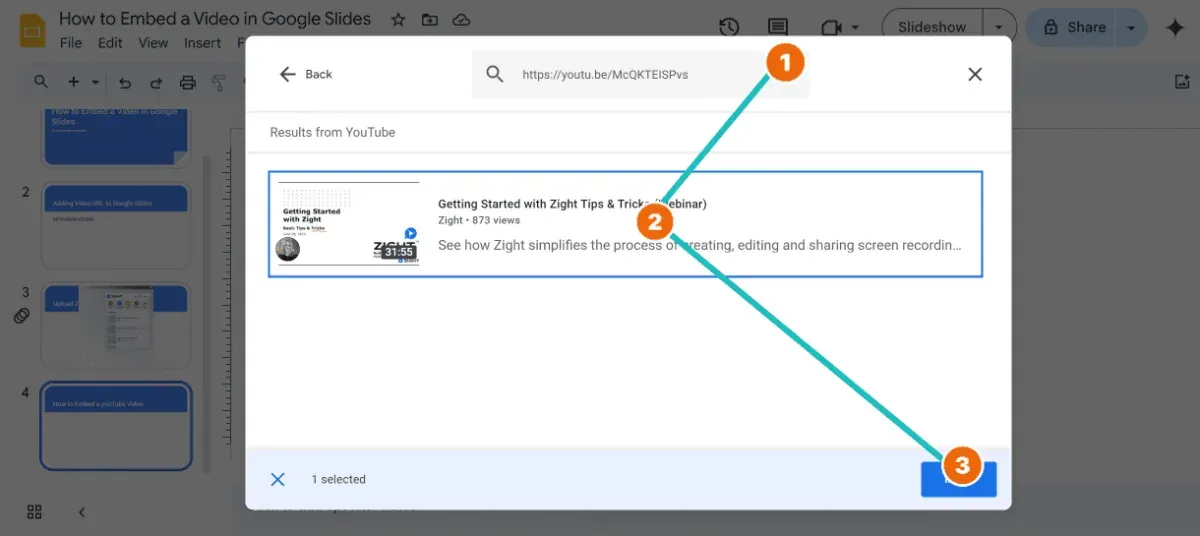Click the move to folder icon
Image resolution: width=1200 pixels, height=536 pixels.
(430, 20)
